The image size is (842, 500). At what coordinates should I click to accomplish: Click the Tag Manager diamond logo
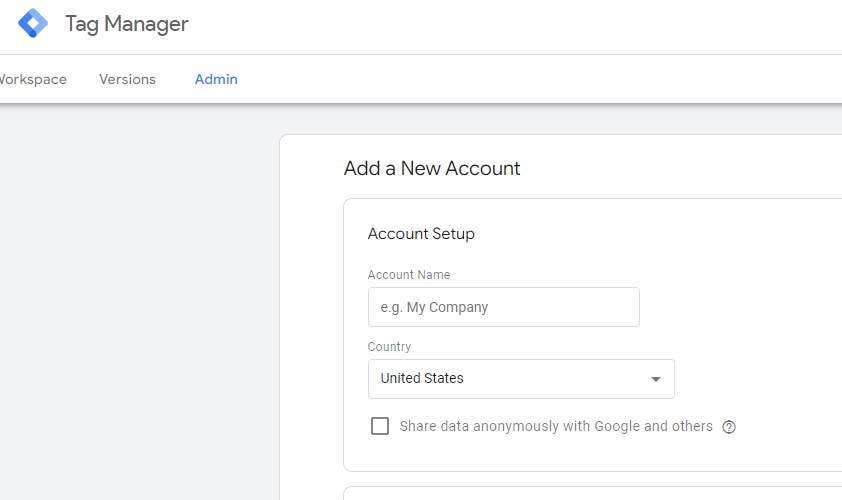(x=33, y=23)
